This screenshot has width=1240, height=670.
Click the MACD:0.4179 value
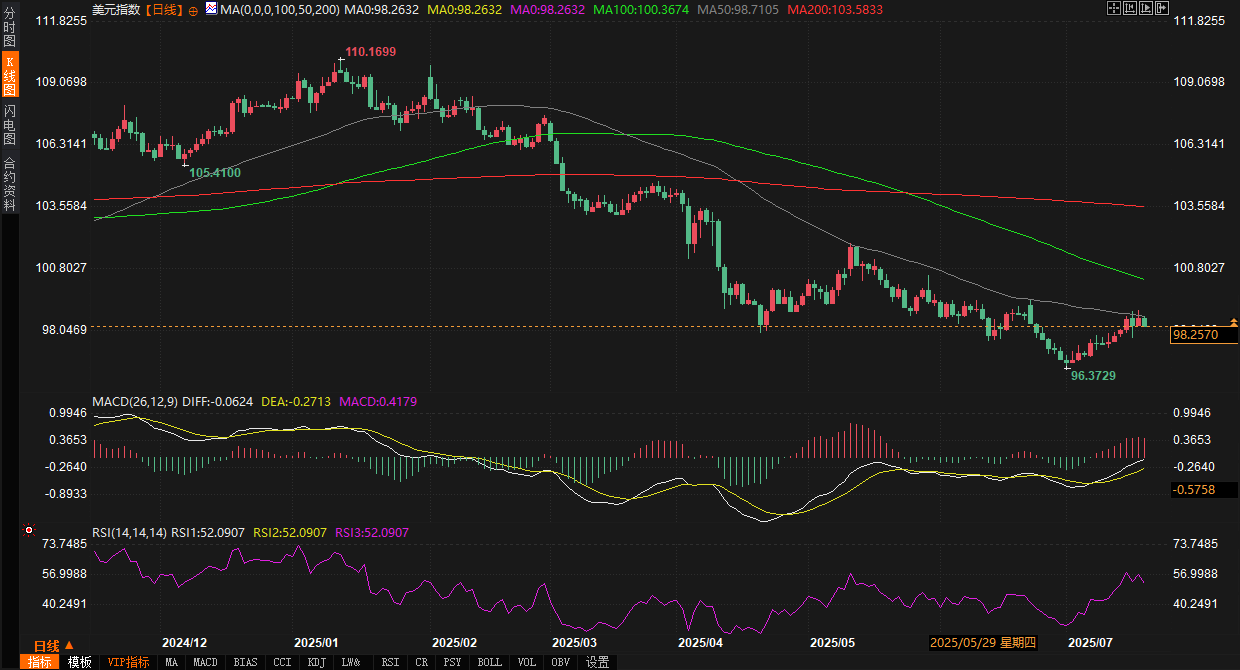point(378,402)
